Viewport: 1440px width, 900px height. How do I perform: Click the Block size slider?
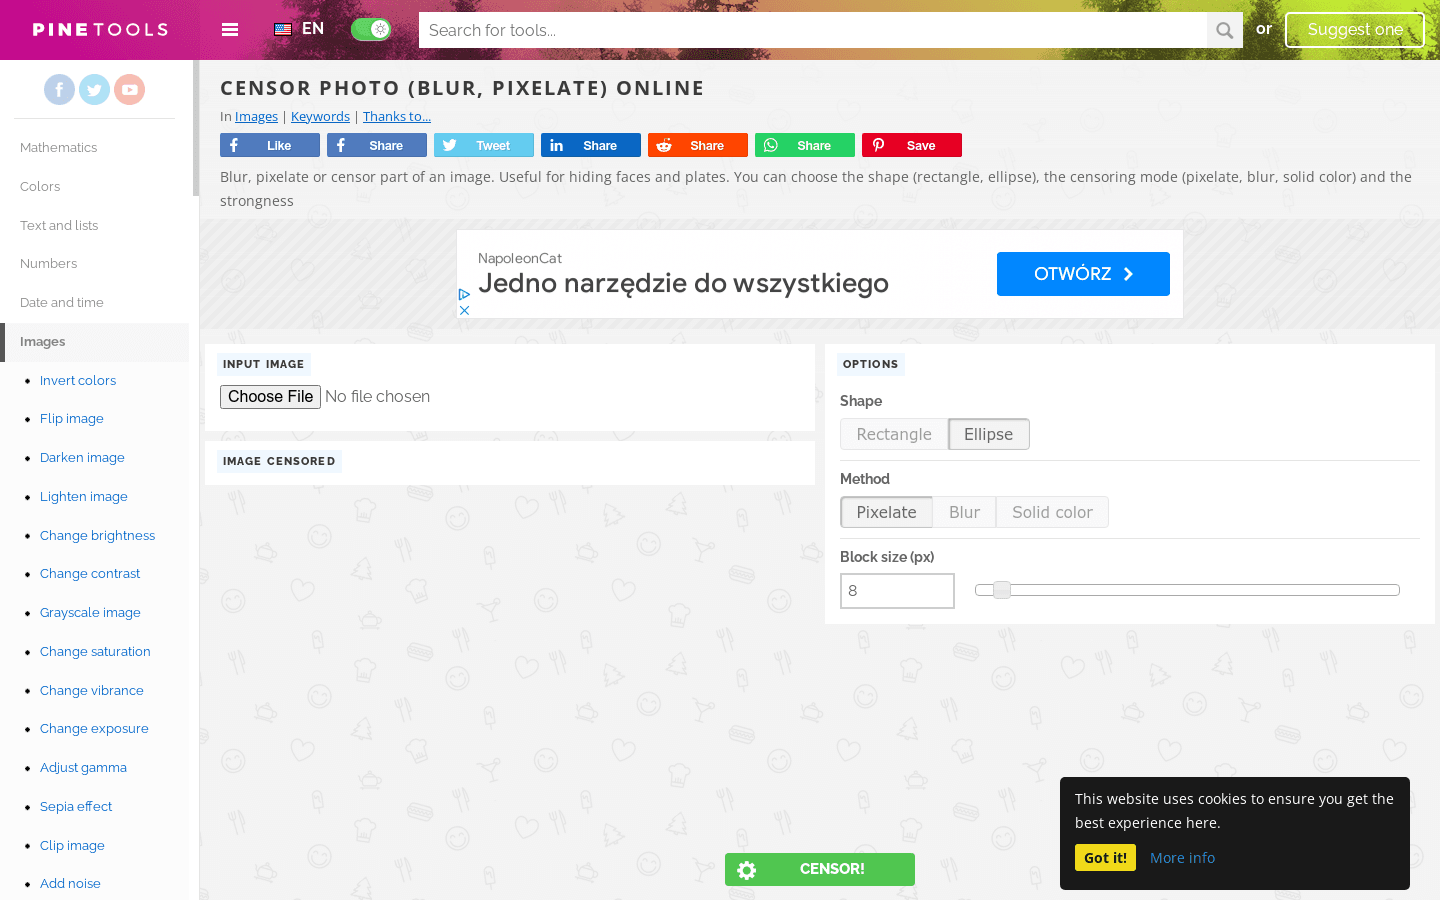(1187, 590)
